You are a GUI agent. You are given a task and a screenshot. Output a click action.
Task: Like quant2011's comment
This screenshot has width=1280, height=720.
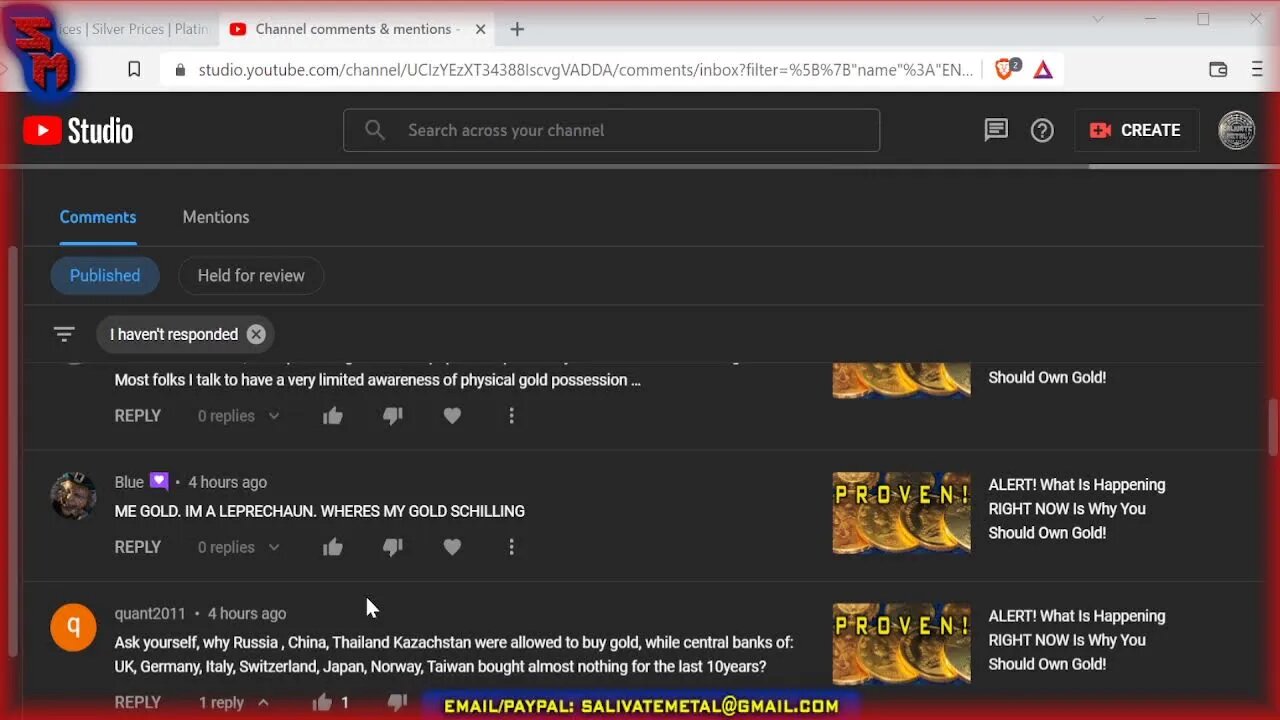(322, 703)
